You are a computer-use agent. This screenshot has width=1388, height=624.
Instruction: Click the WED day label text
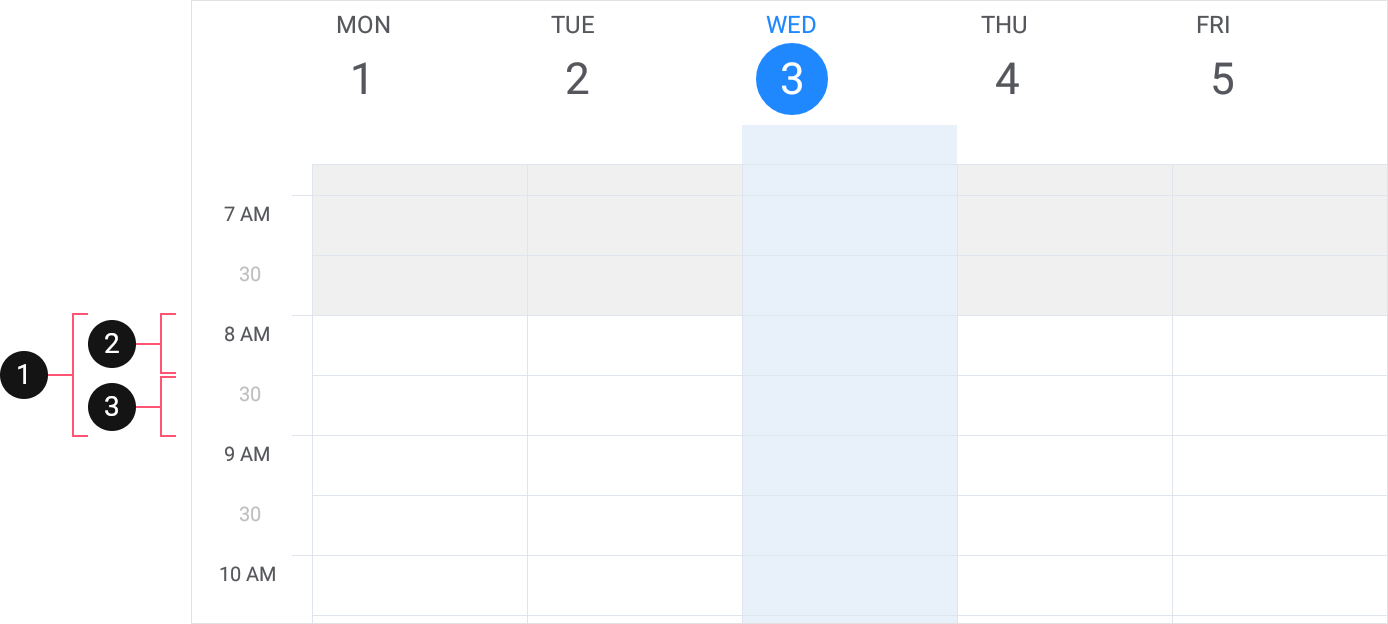click(x=791, y=25)
